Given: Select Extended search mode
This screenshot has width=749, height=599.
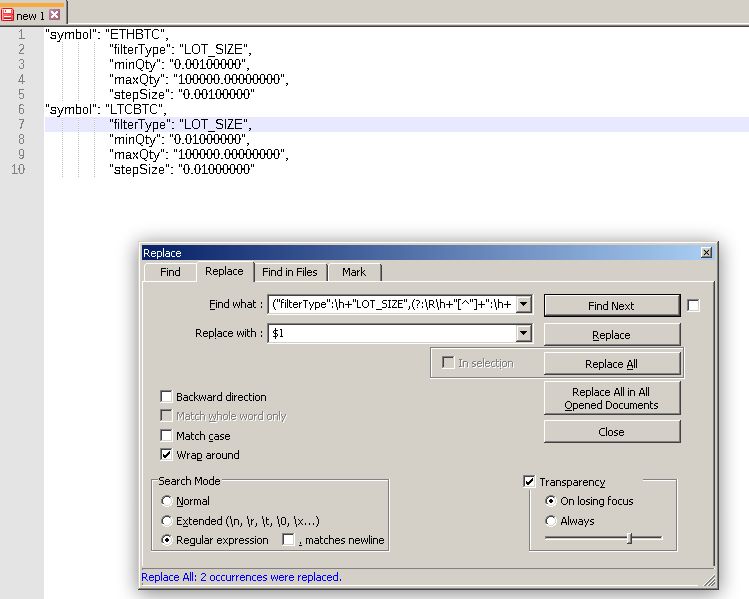Looking at the screenshot, I should point(167,521).
